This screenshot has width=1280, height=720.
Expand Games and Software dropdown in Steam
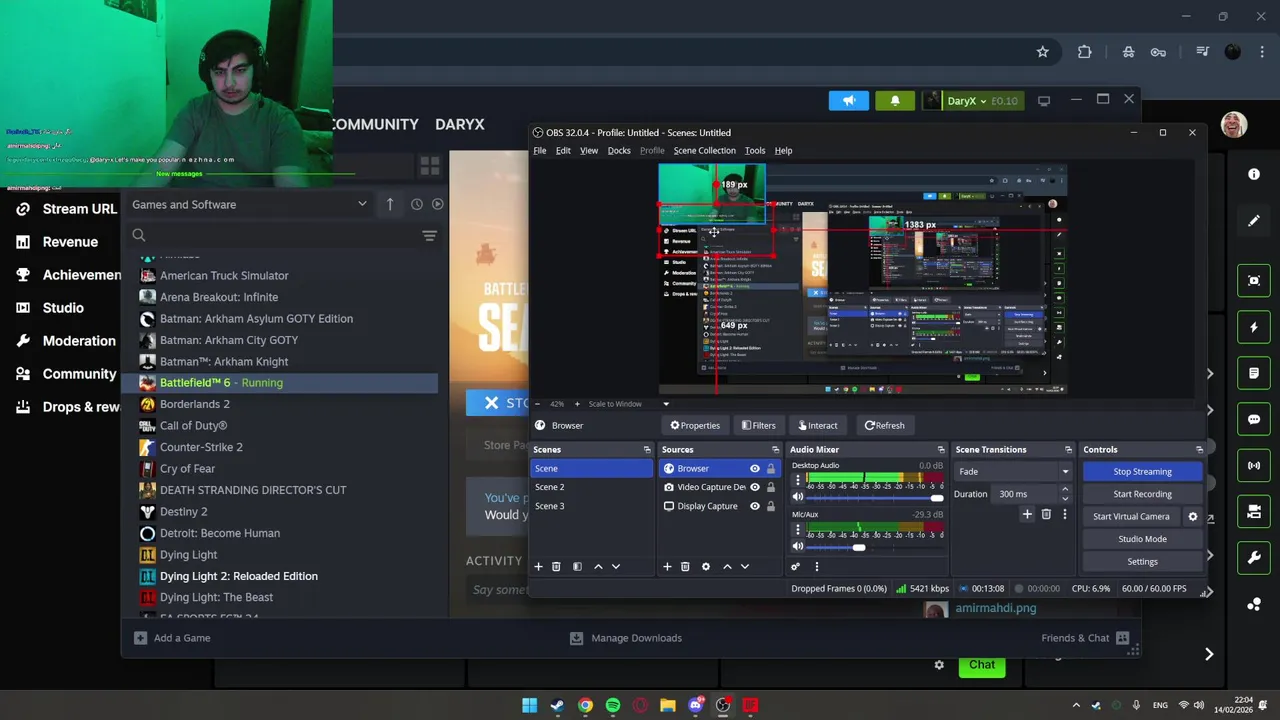pyautogui.click(x=362, y=204)
